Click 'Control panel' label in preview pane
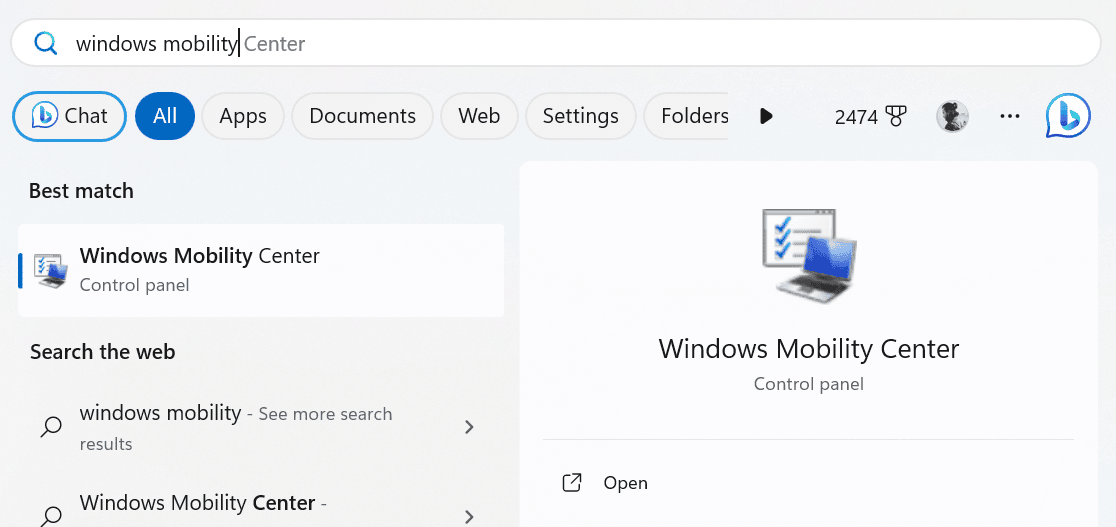Screen dimensions: 1116x527 [809, 385]
